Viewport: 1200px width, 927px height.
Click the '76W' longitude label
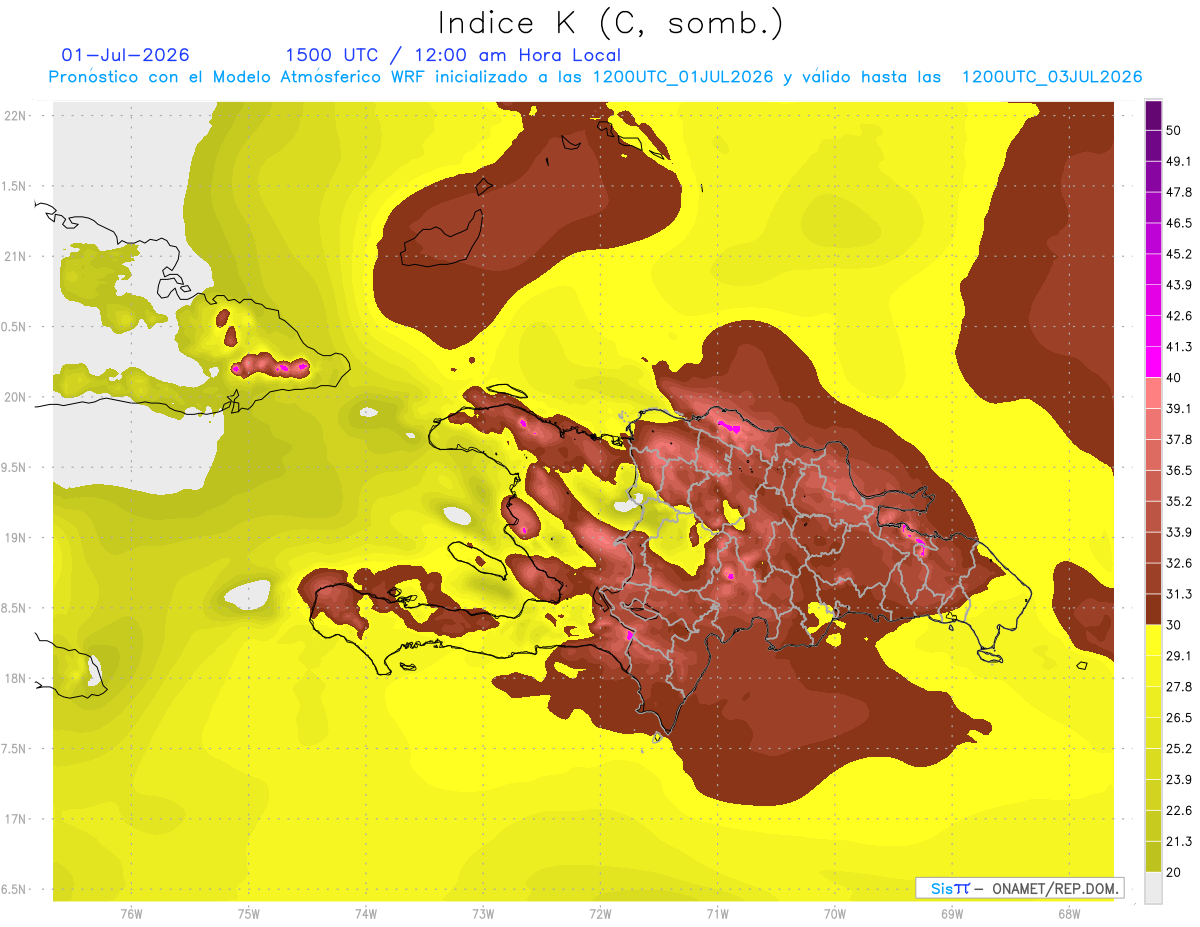(x=131, y=914)
